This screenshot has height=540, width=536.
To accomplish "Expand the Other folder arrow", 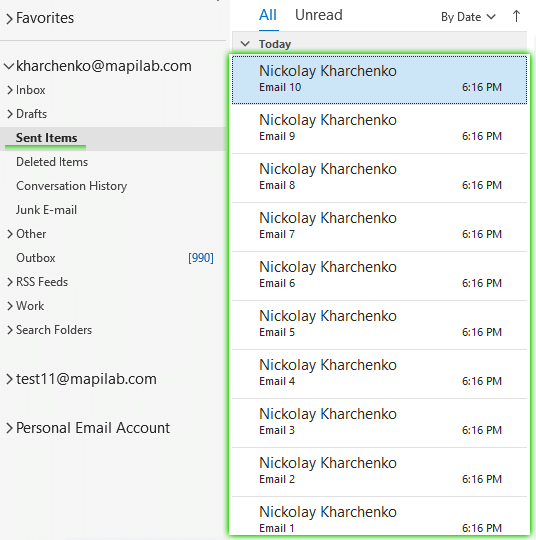I will 10,234.
